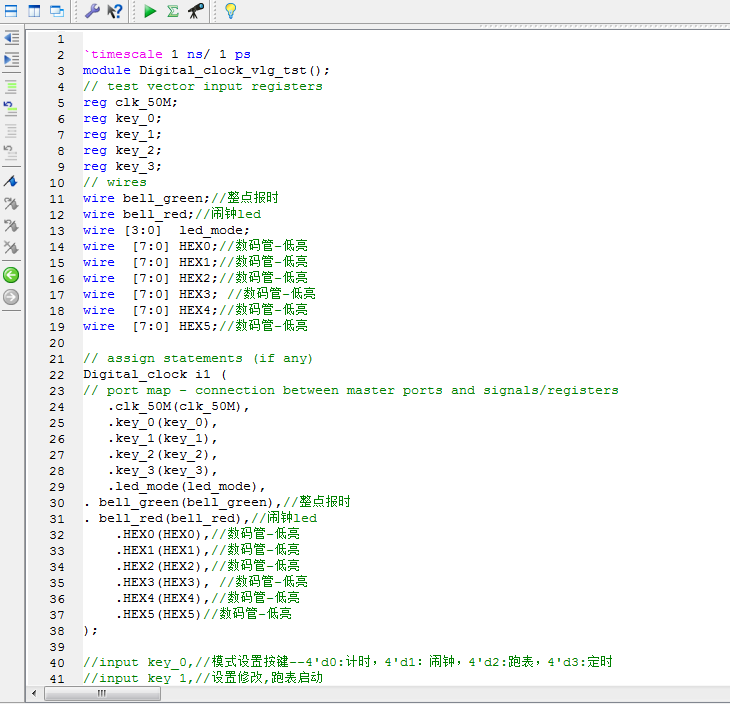Click '.HEX3(HEX3),' port connection
The image size is (730, 704).
tap(163, 582)
